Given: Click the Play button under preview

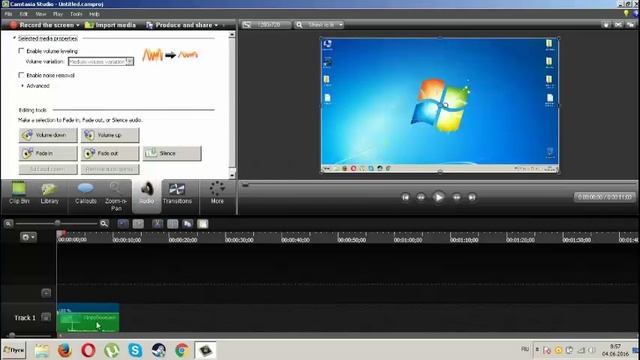Looking at the screenshot, I should (438, 197).
